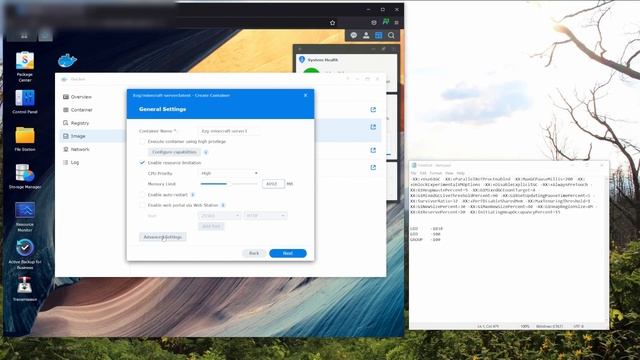The height and width of the screenshot is (360, 640).
Task: Click the green browser extension icon
Action: (x=386, y=22)
